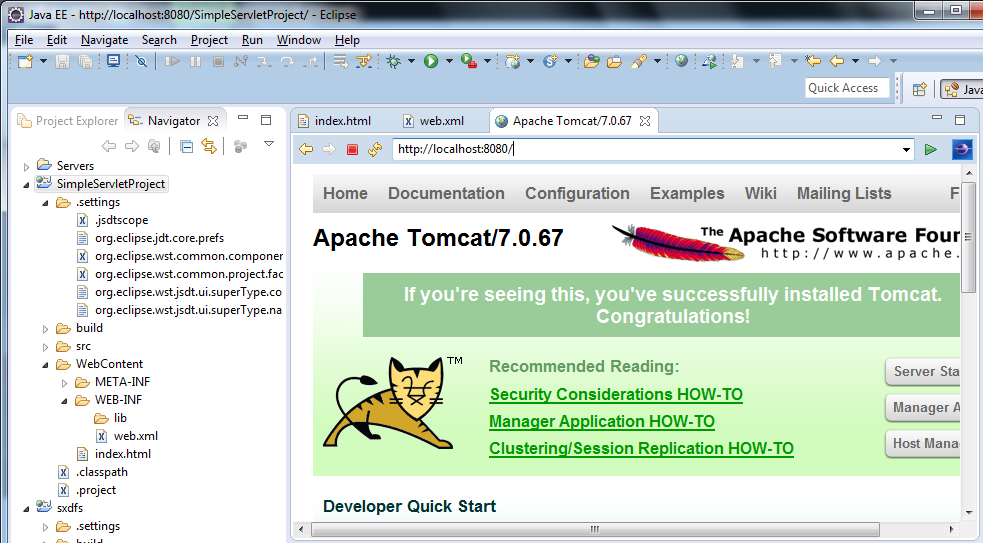Click the green Go to URL arrow
The image size is (983, 543).
click(x=931, y=149)
